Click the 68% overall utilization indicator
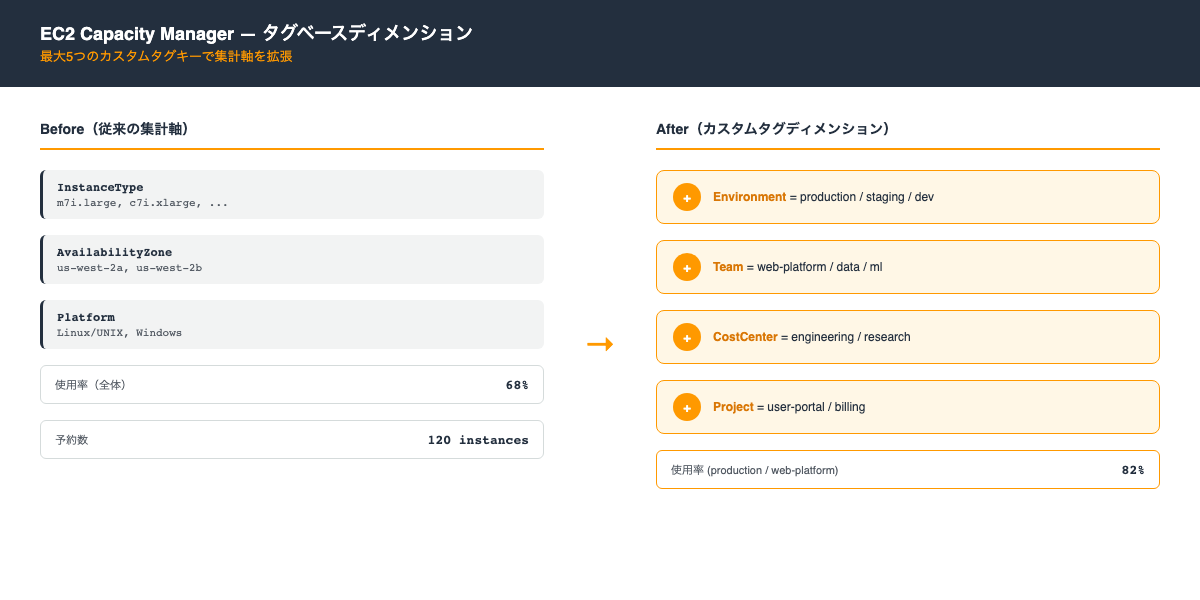 519,384
